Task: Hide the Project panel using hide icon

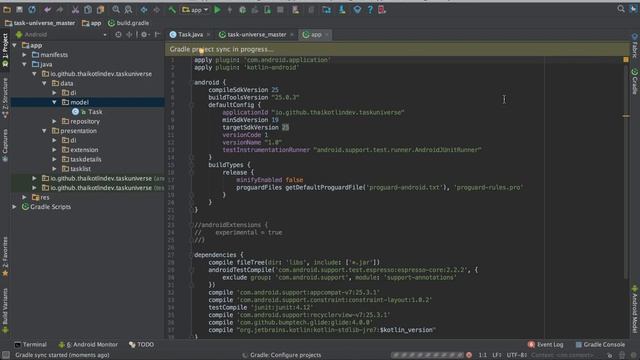Action: 157,35
